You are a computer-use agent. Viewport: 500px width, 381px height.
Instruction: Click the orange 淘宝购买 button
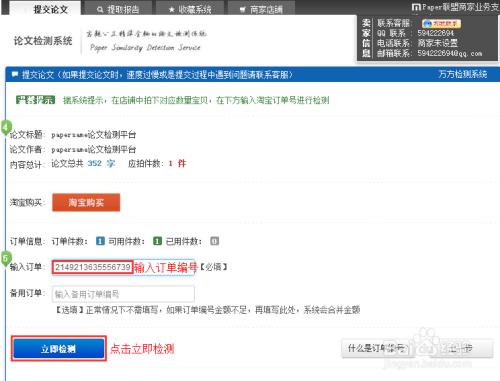(x=86, y=202)
